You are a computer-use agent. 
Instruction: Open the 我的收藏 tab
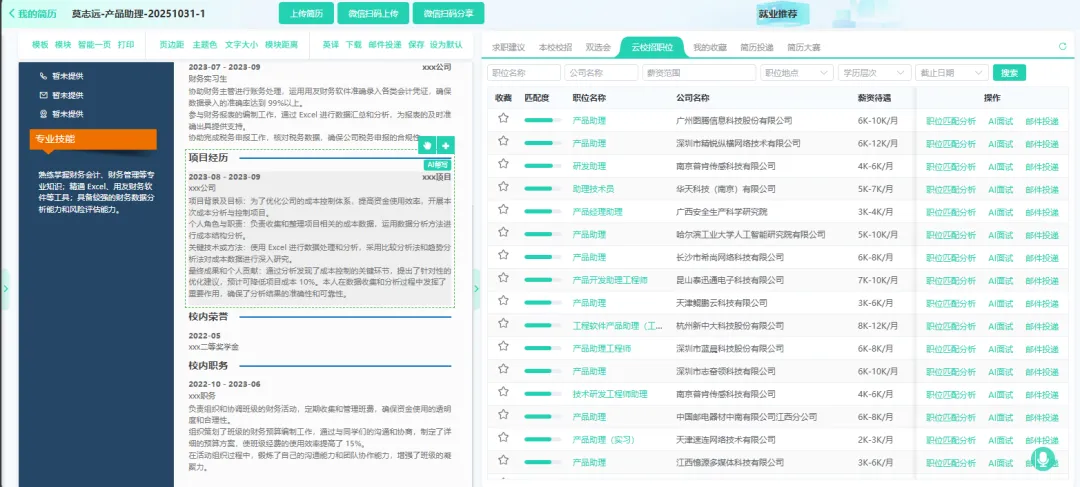[709, 48]
